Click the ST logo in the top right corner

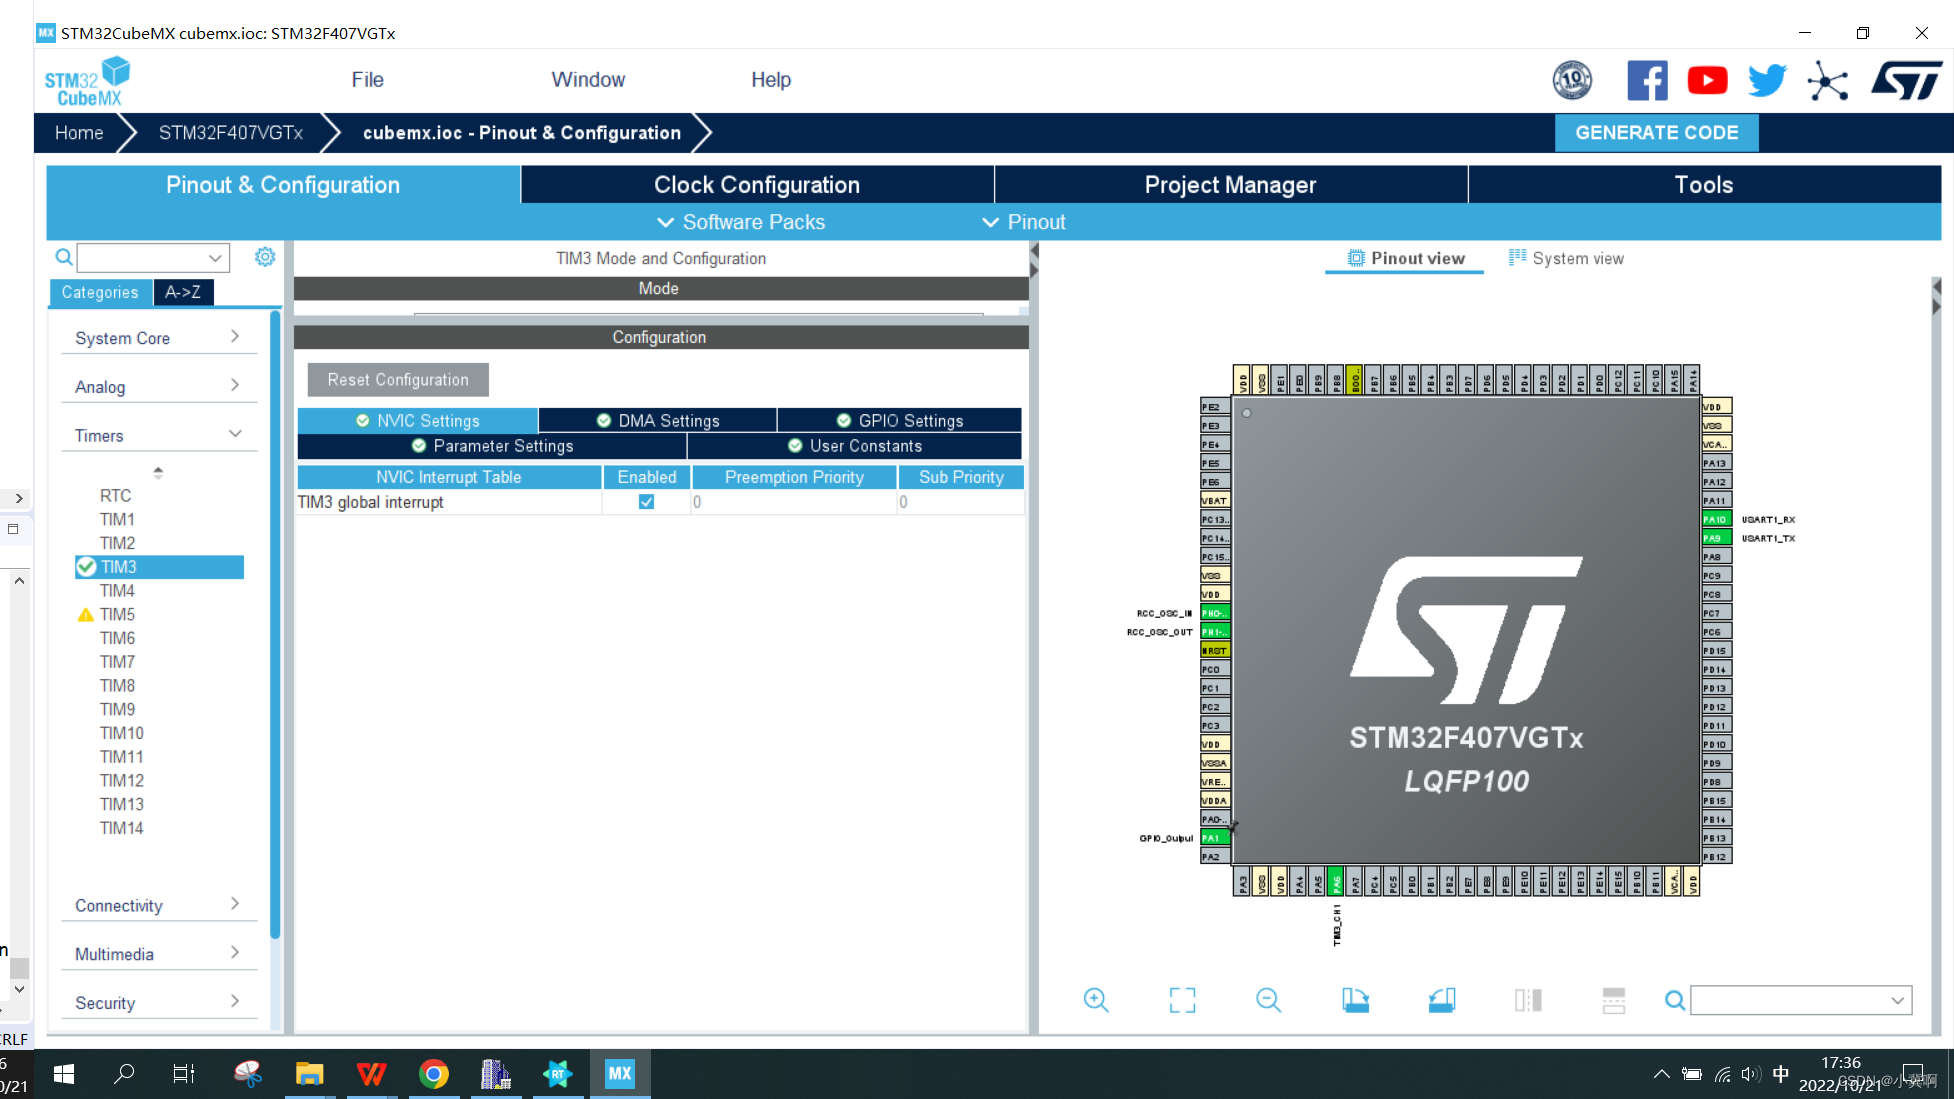click(x=1906, y=80)
